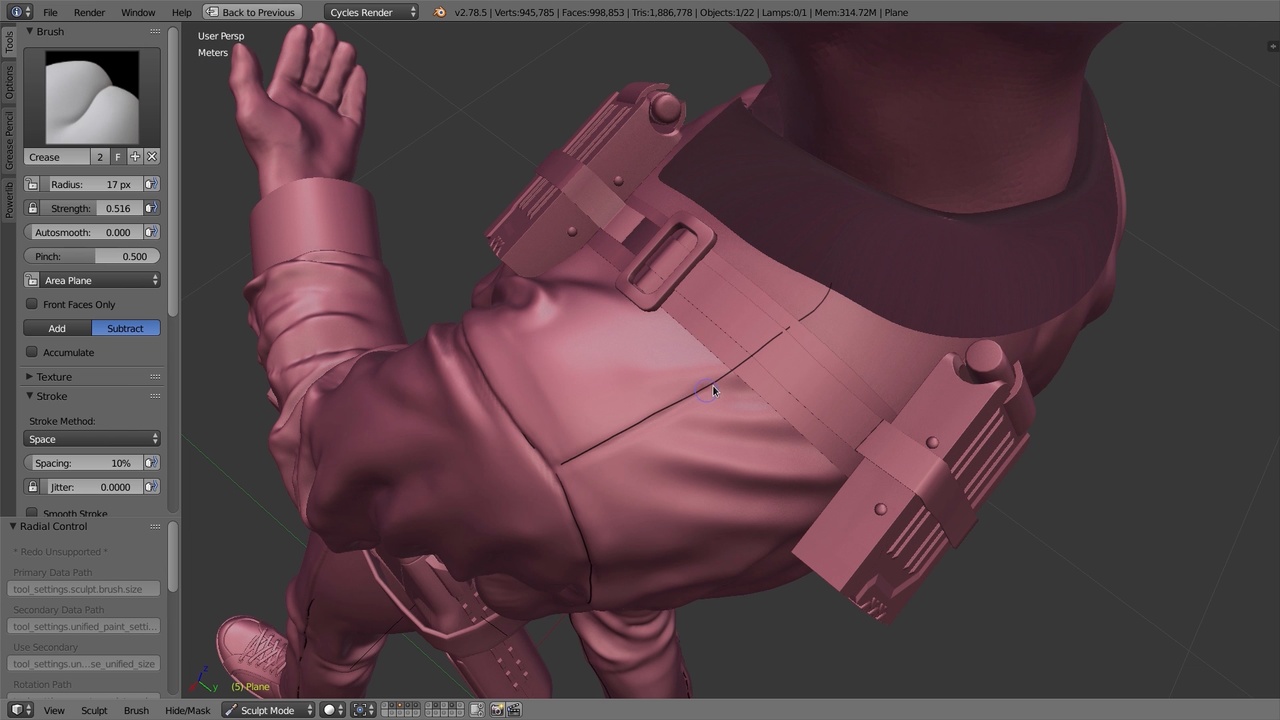The height and width of the screenshot is (720, 1280).
Task: Toggle the Jitter lock icon
Action: tap(32, 487)
